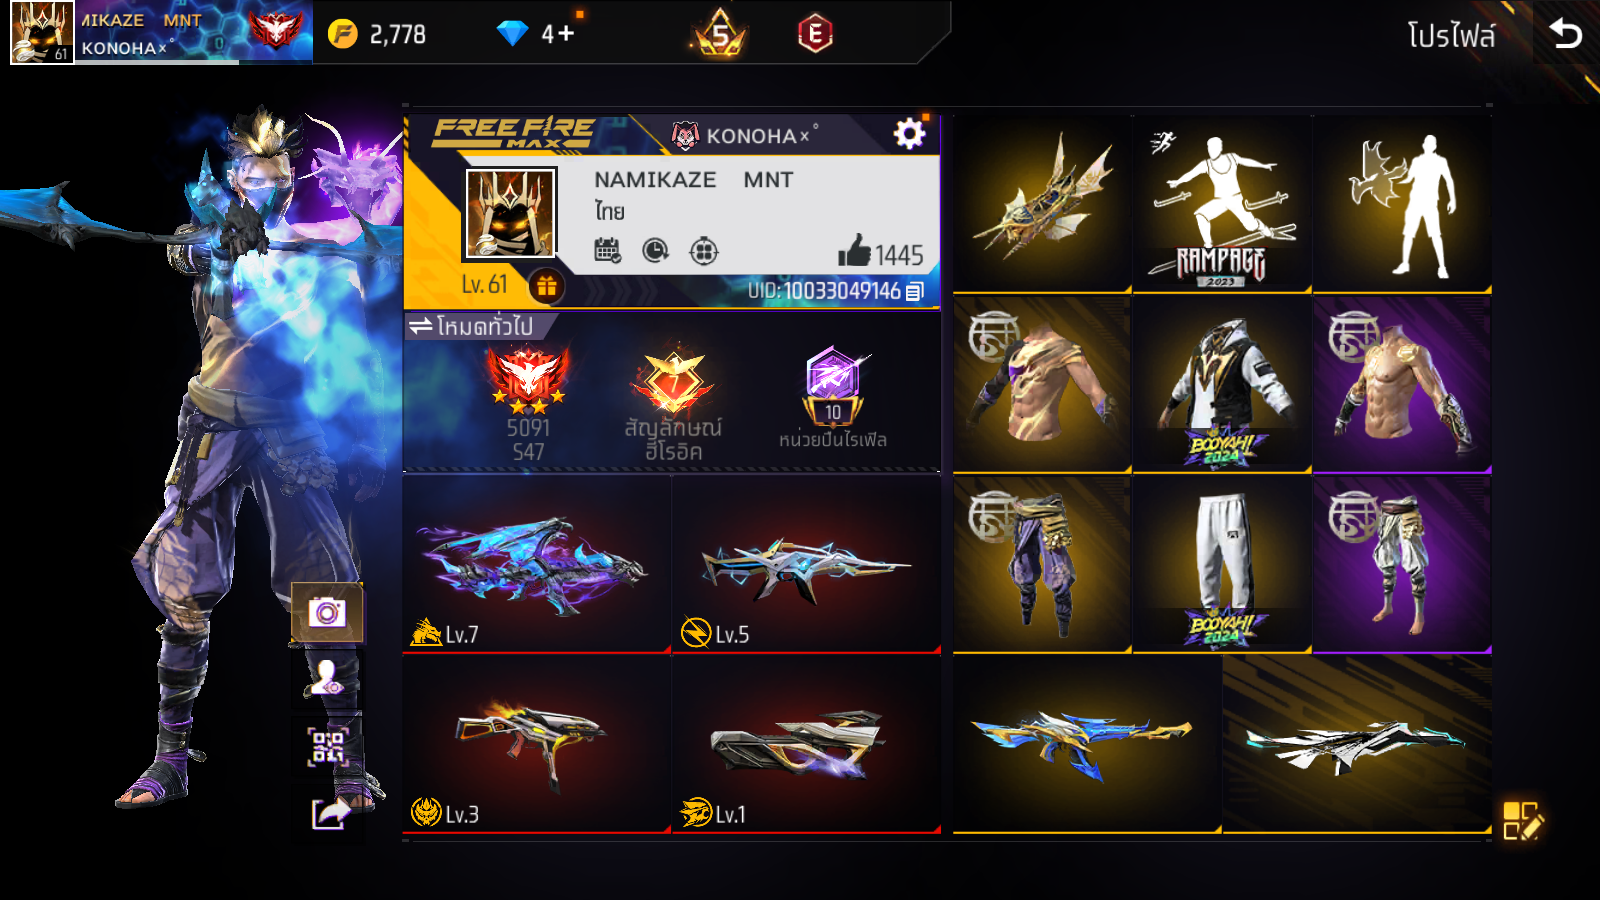Tap the share profile icon
This screenshot has width=1600, height=900.
click(x=331, y=813)
